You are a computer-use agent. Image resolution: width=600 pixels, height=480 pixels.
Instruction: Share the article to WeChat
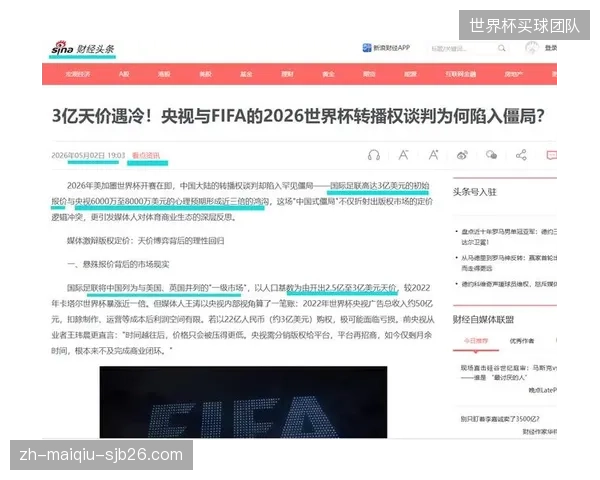pos(491,155)
